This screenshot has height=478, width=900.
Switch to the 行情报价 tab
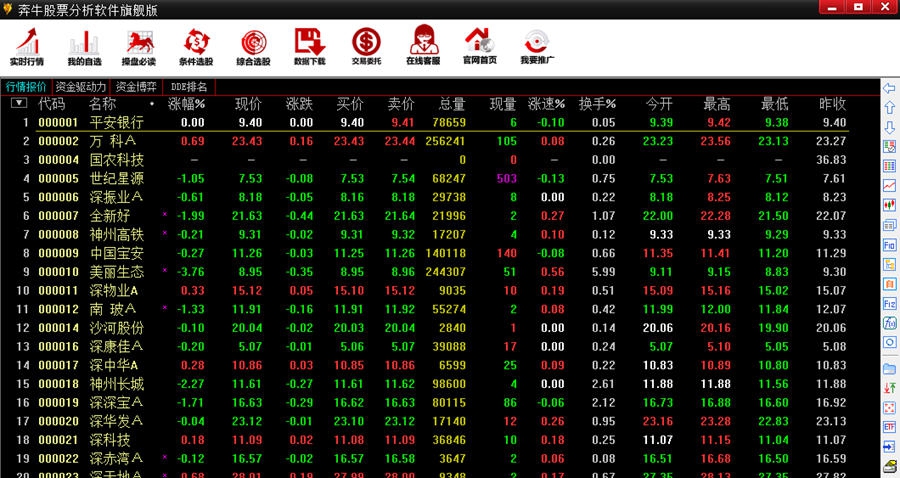[26, 87]
